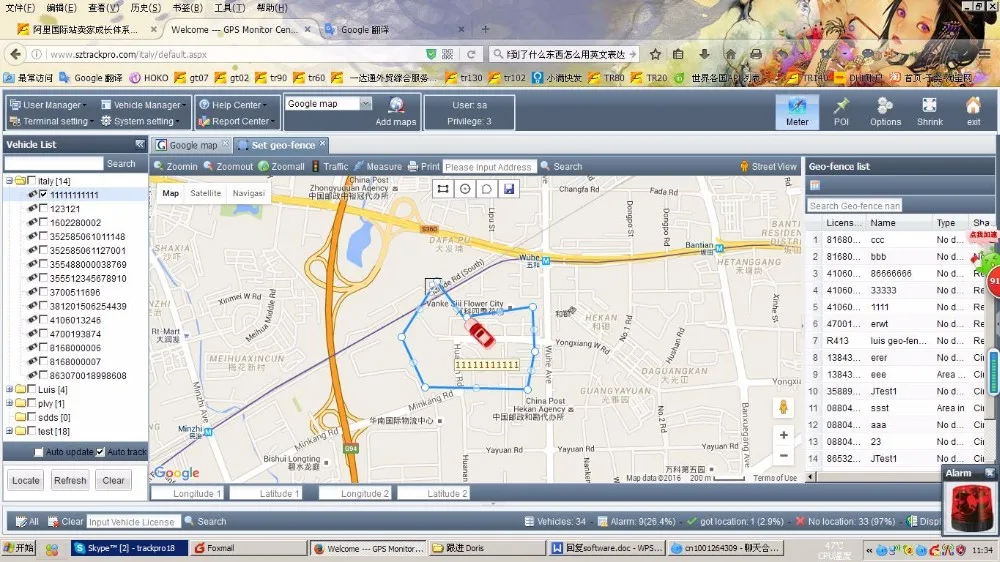Viewport: 1000px width, 562px height.
Task: Open Street View
Action: click(x=768, y=166)
